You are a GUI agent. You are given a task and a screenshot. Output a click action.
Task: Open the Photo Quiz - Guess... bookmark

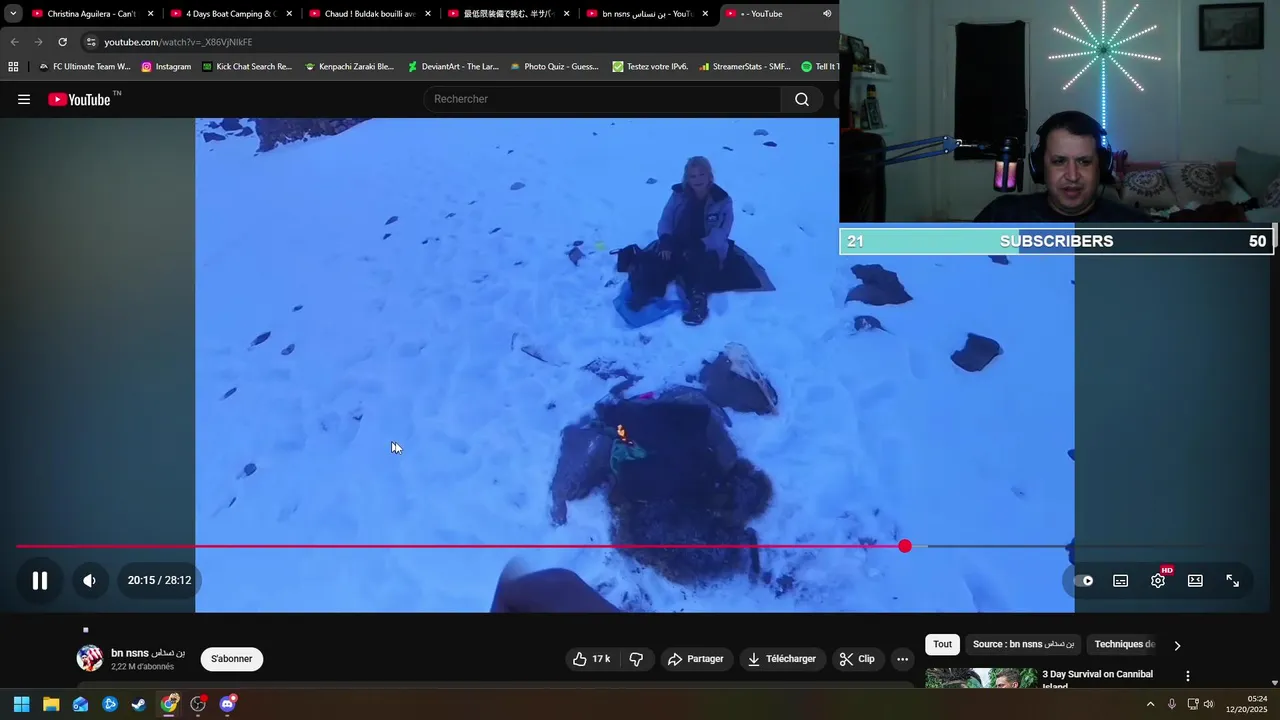coord(554,67)
